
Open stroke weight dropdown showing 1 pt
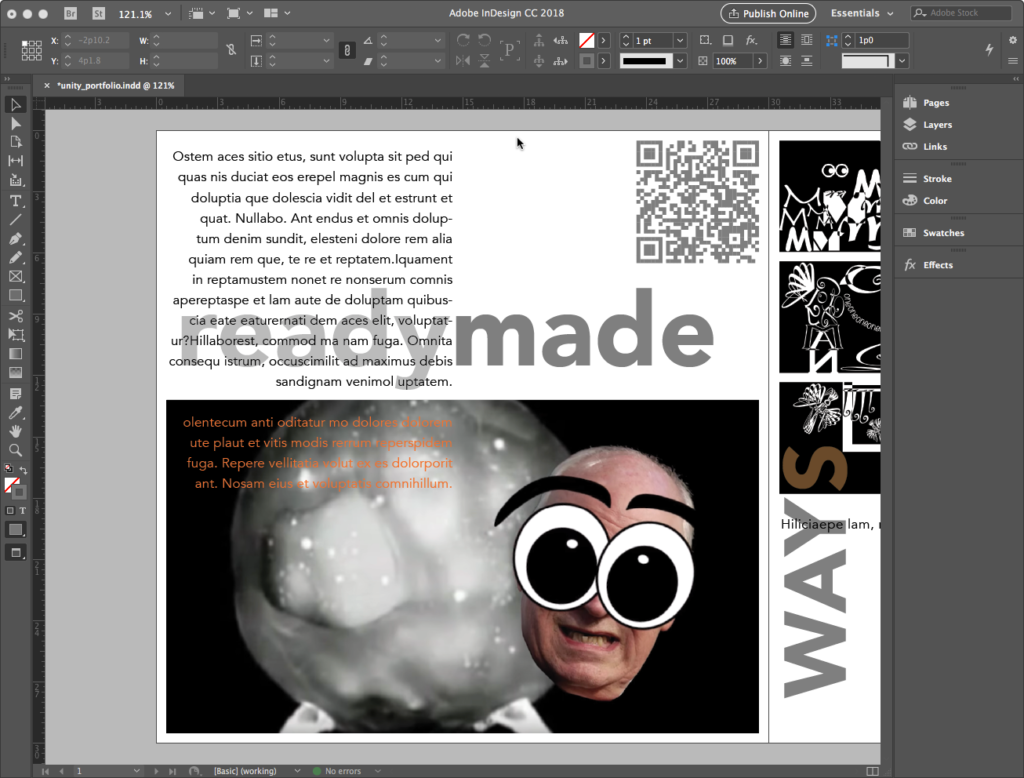tap(680, 40)
